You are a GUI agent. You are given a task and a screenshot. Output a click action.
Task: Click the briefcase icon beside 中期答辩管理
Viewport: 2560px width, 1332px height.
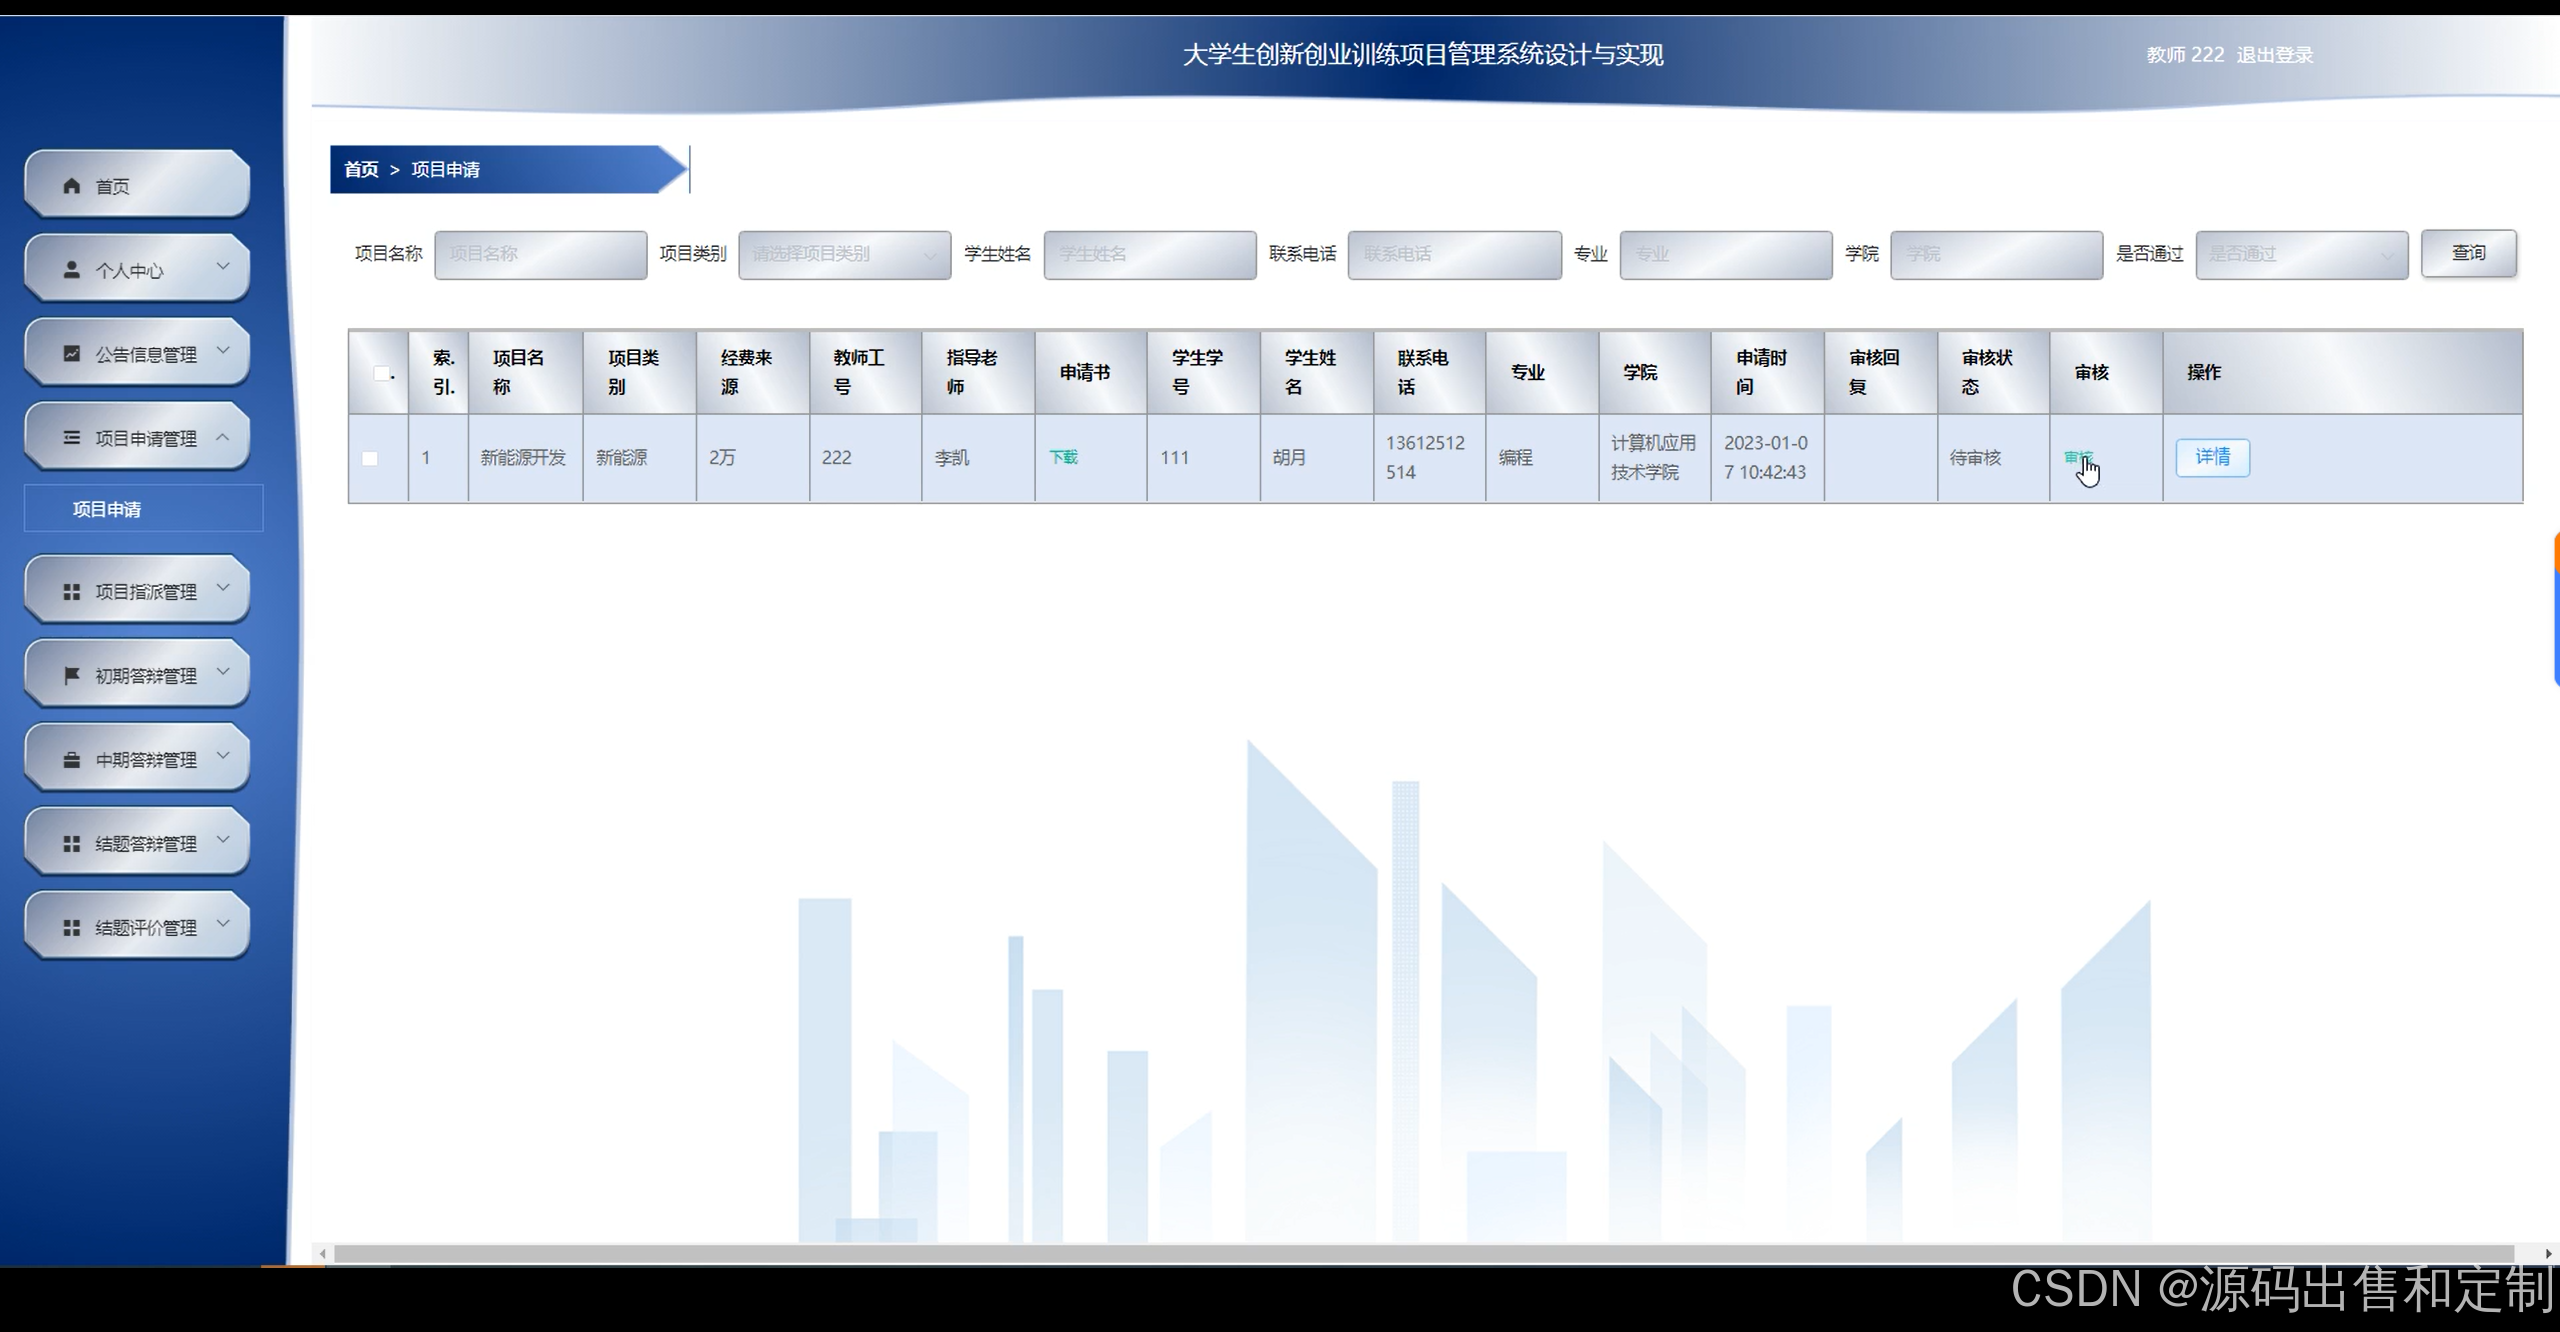point(71,760)
